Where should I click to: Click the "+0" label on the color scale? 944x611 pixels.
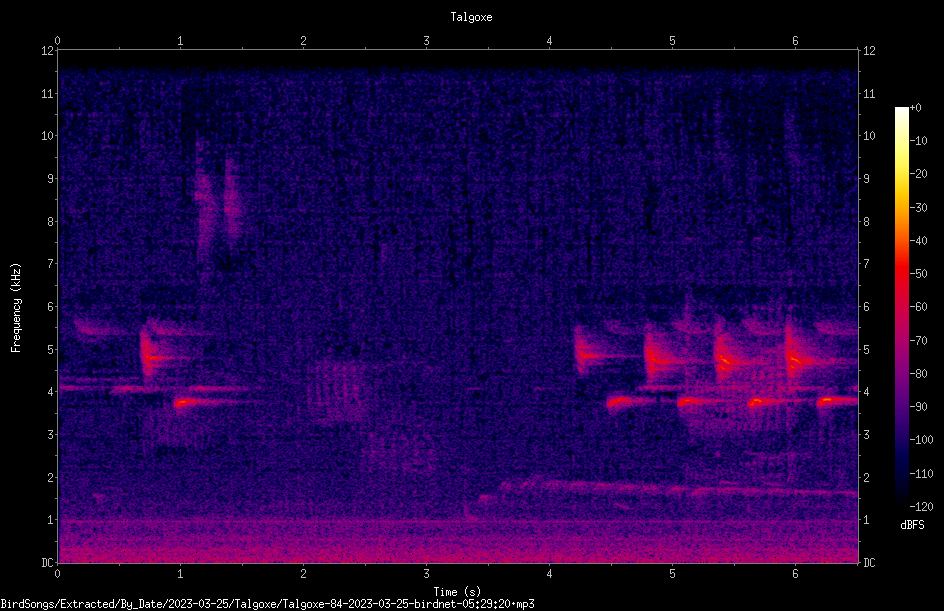tap(915, 108)
